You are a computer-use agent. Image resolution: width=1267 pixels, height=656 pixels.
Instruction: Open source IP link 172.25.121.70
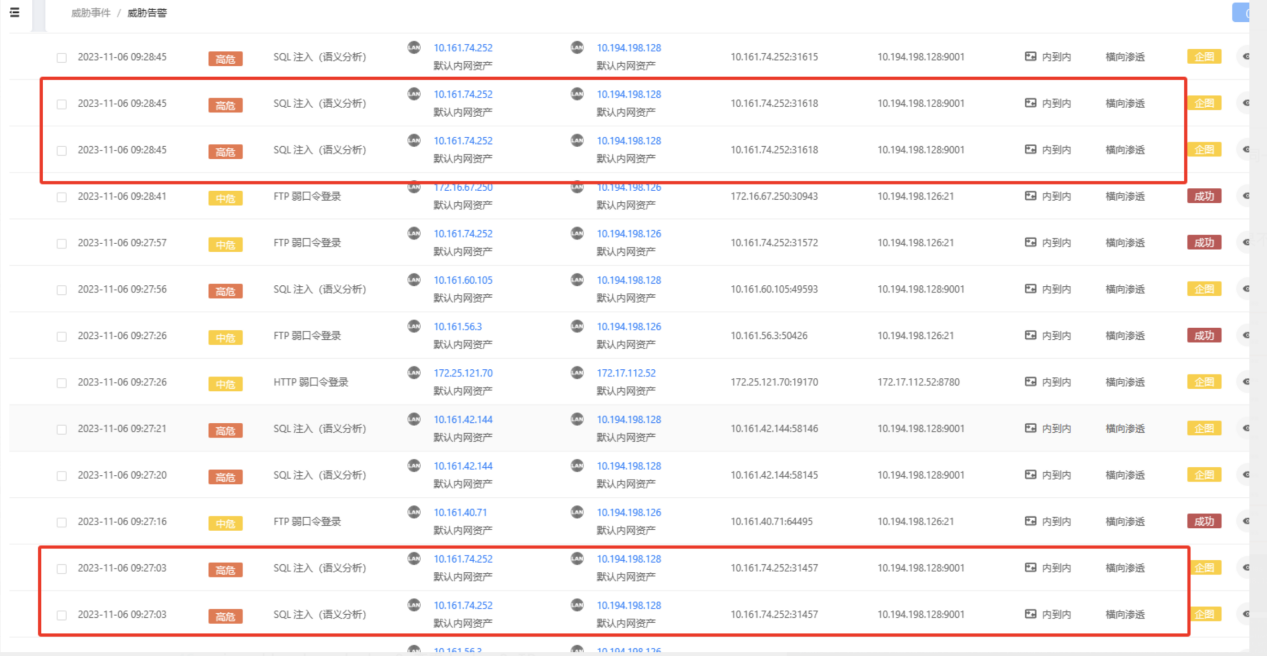463,373
